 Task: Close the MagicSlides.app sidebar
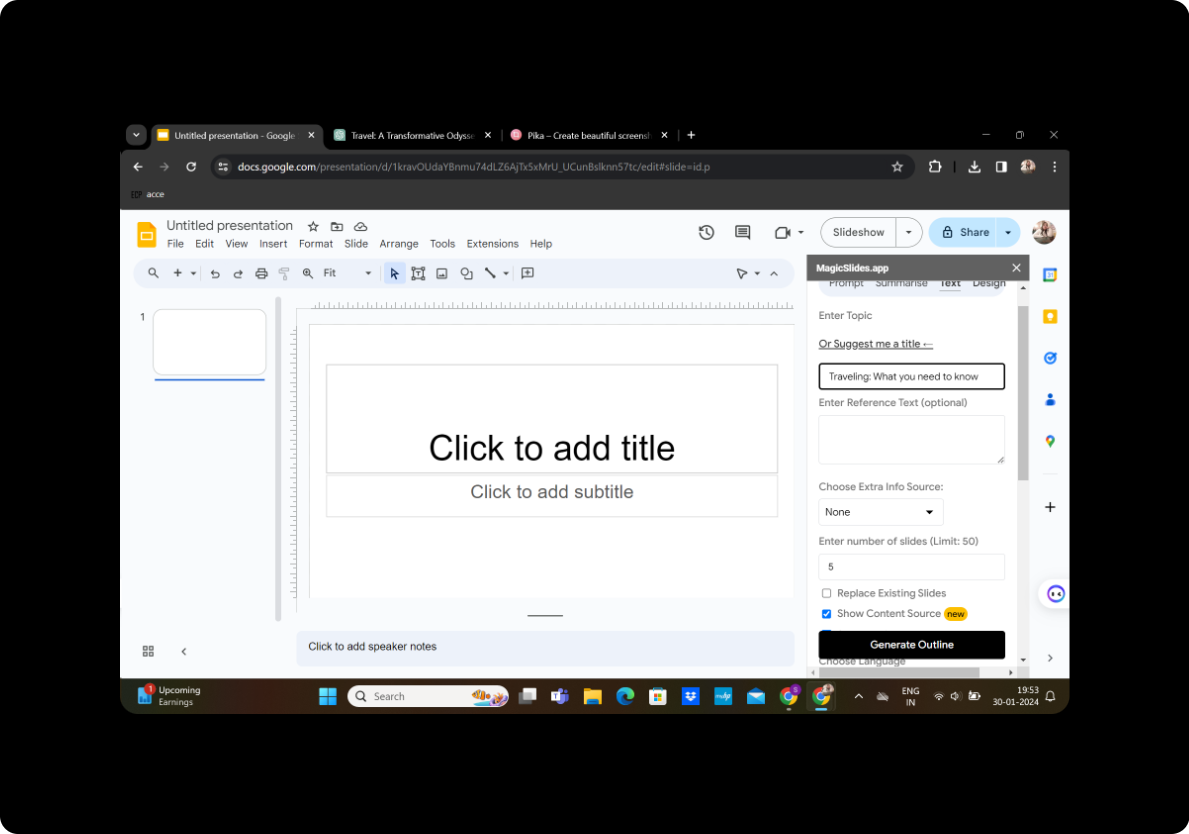click(1016, 268)
